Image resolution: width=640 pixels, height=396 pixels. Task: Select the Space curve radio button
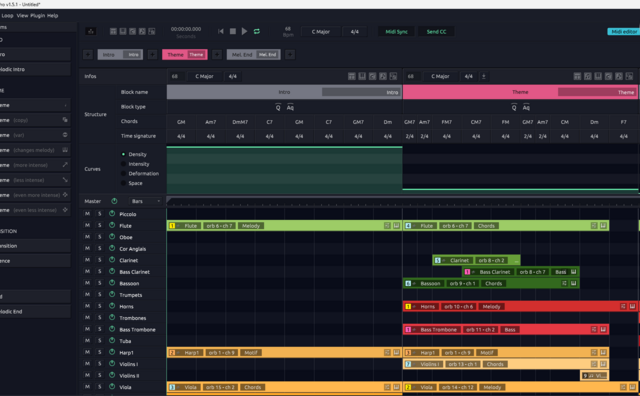[123, 183]
